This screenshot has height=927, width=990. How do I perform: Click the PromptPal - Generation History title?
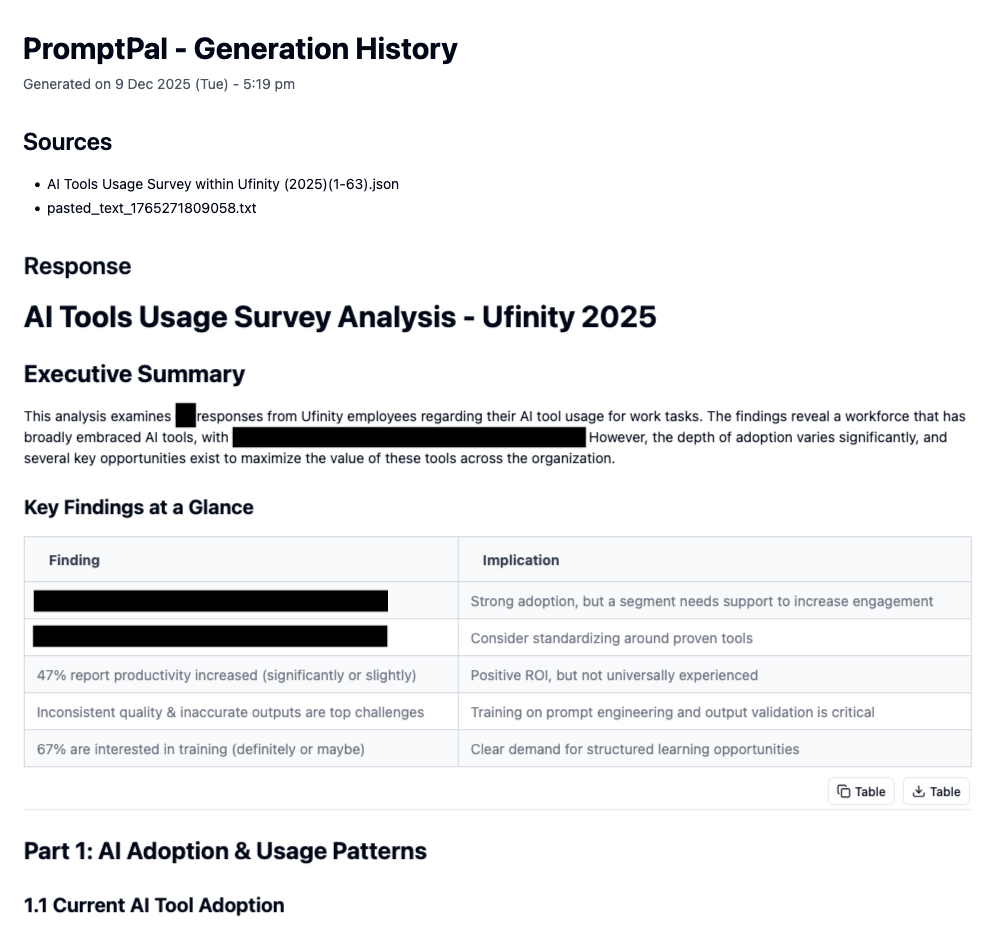pos(240,48)
